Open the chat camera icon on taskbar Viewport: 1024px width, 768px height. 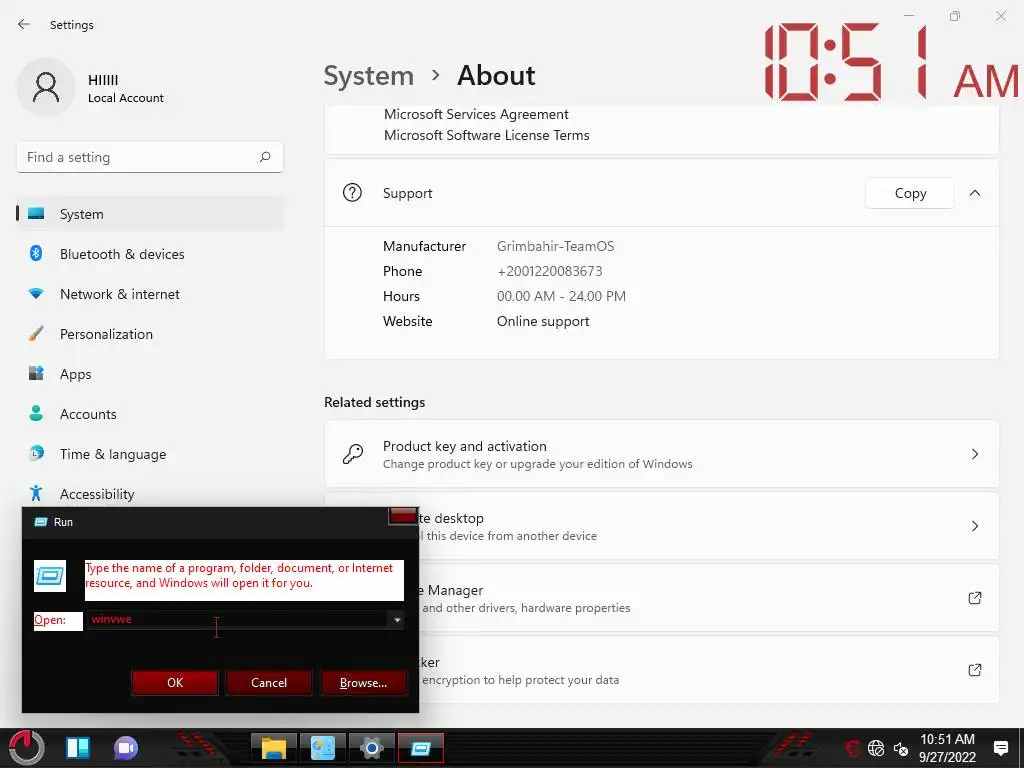[126, 748]
